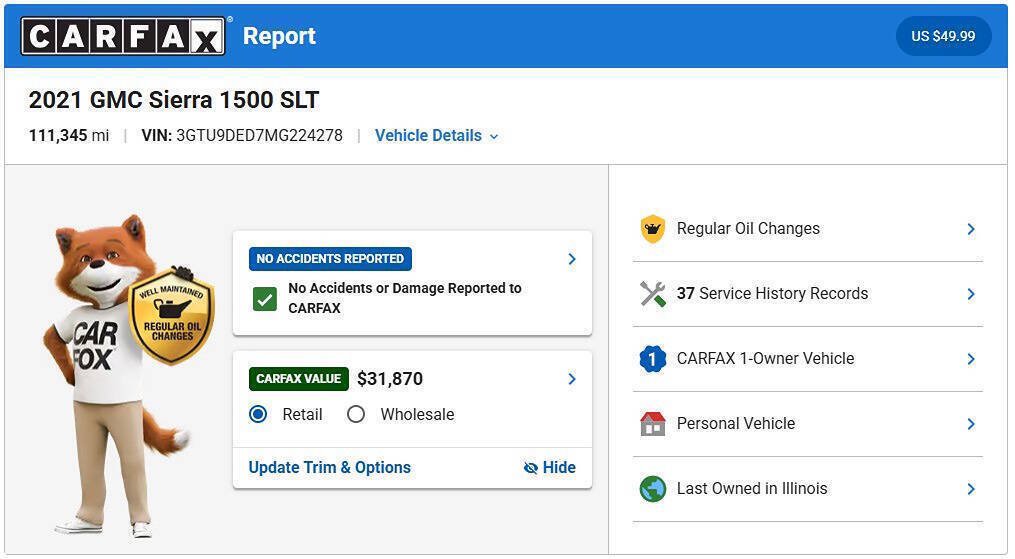Click the CARFAX VALUE green label
The image size is (1015, 559).
pos(298,378)
